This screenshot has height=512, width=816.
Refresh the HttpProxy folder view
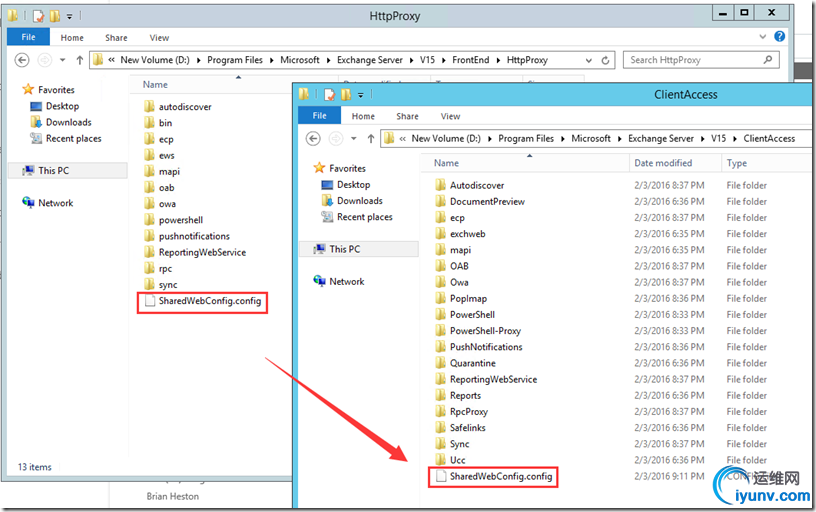pos(605,60)
